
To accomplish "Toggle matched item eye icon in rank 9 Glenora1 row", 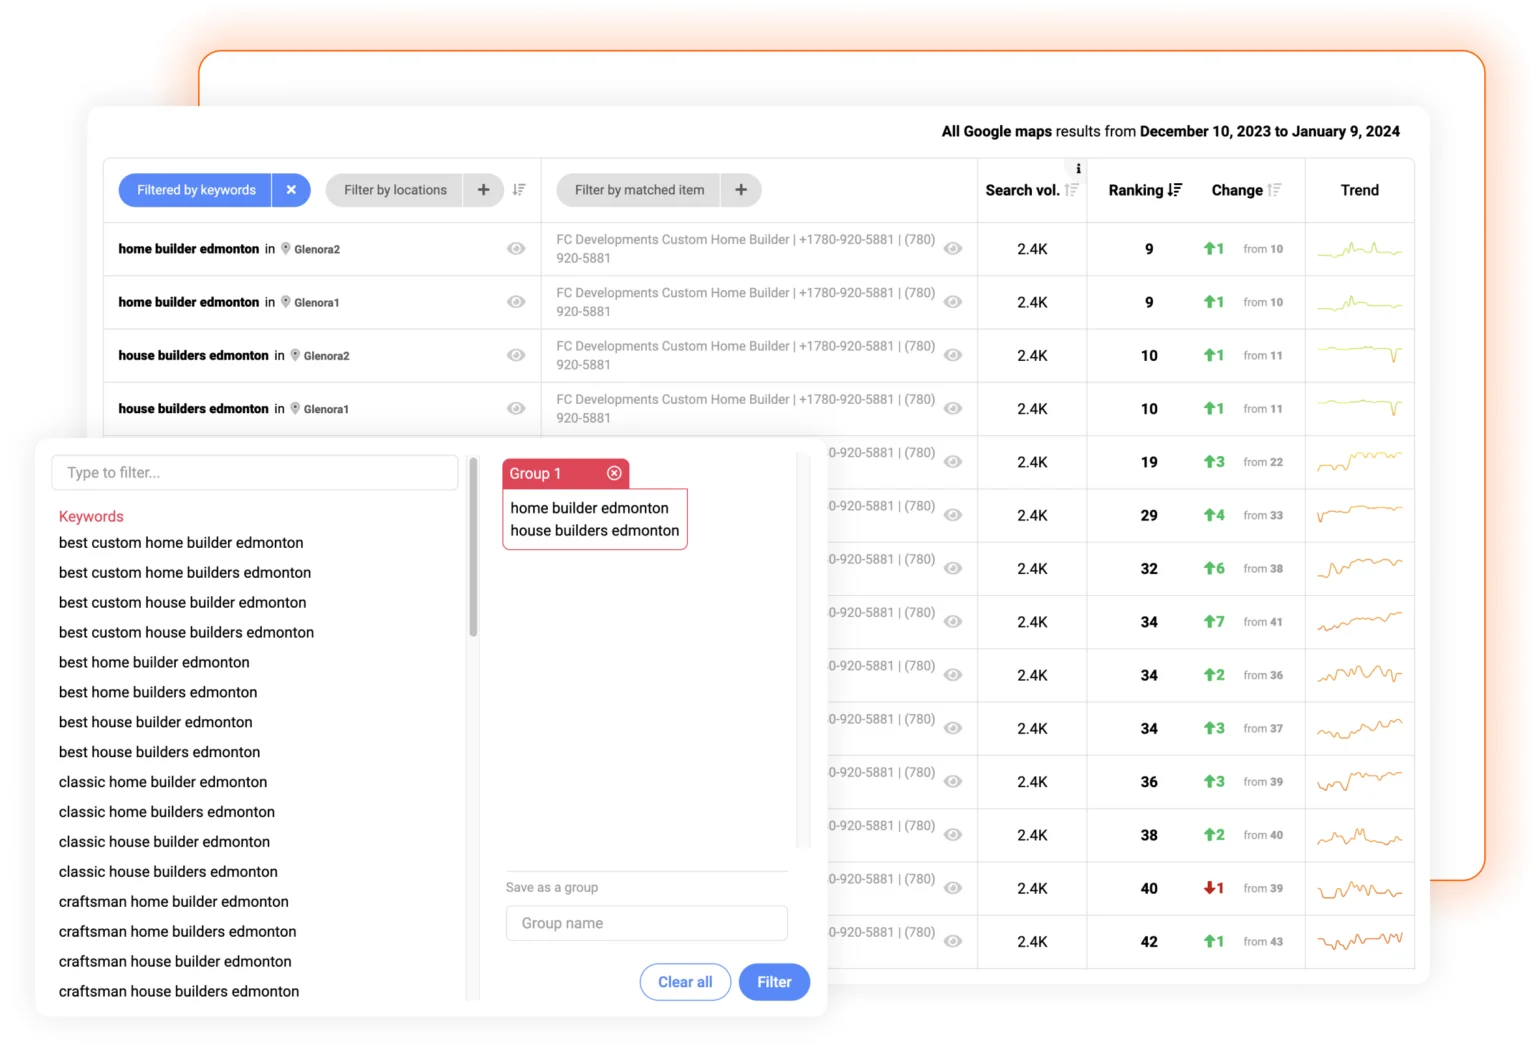I will pos(953,302).
